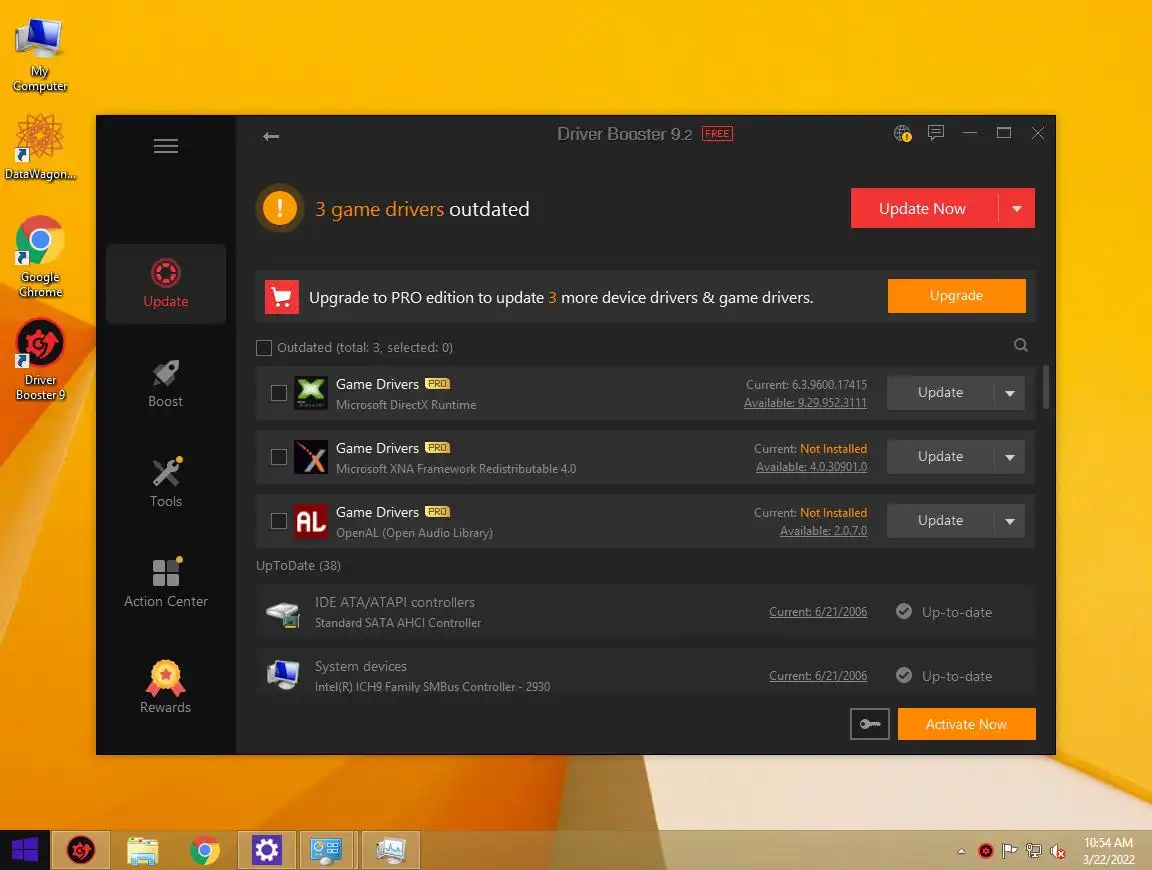Image resolution: width=1152 pixels, height=870 pixels.
Task: Open the control panel taskbar icon
Action: (328, 850)
